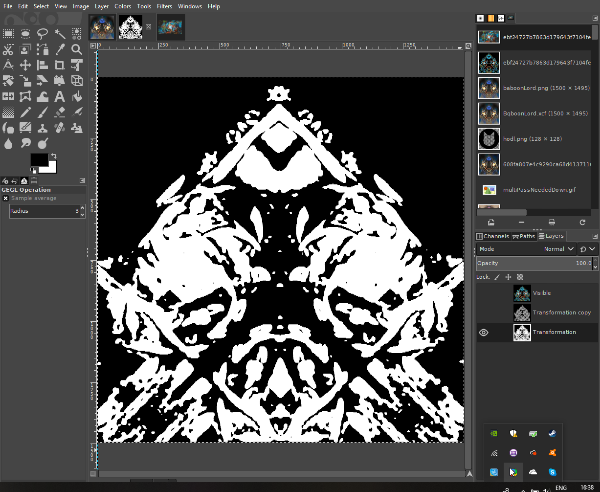This screenshot has width=600, height=492.
Task: Select the Gradient tool
Action: coord(8,112)
